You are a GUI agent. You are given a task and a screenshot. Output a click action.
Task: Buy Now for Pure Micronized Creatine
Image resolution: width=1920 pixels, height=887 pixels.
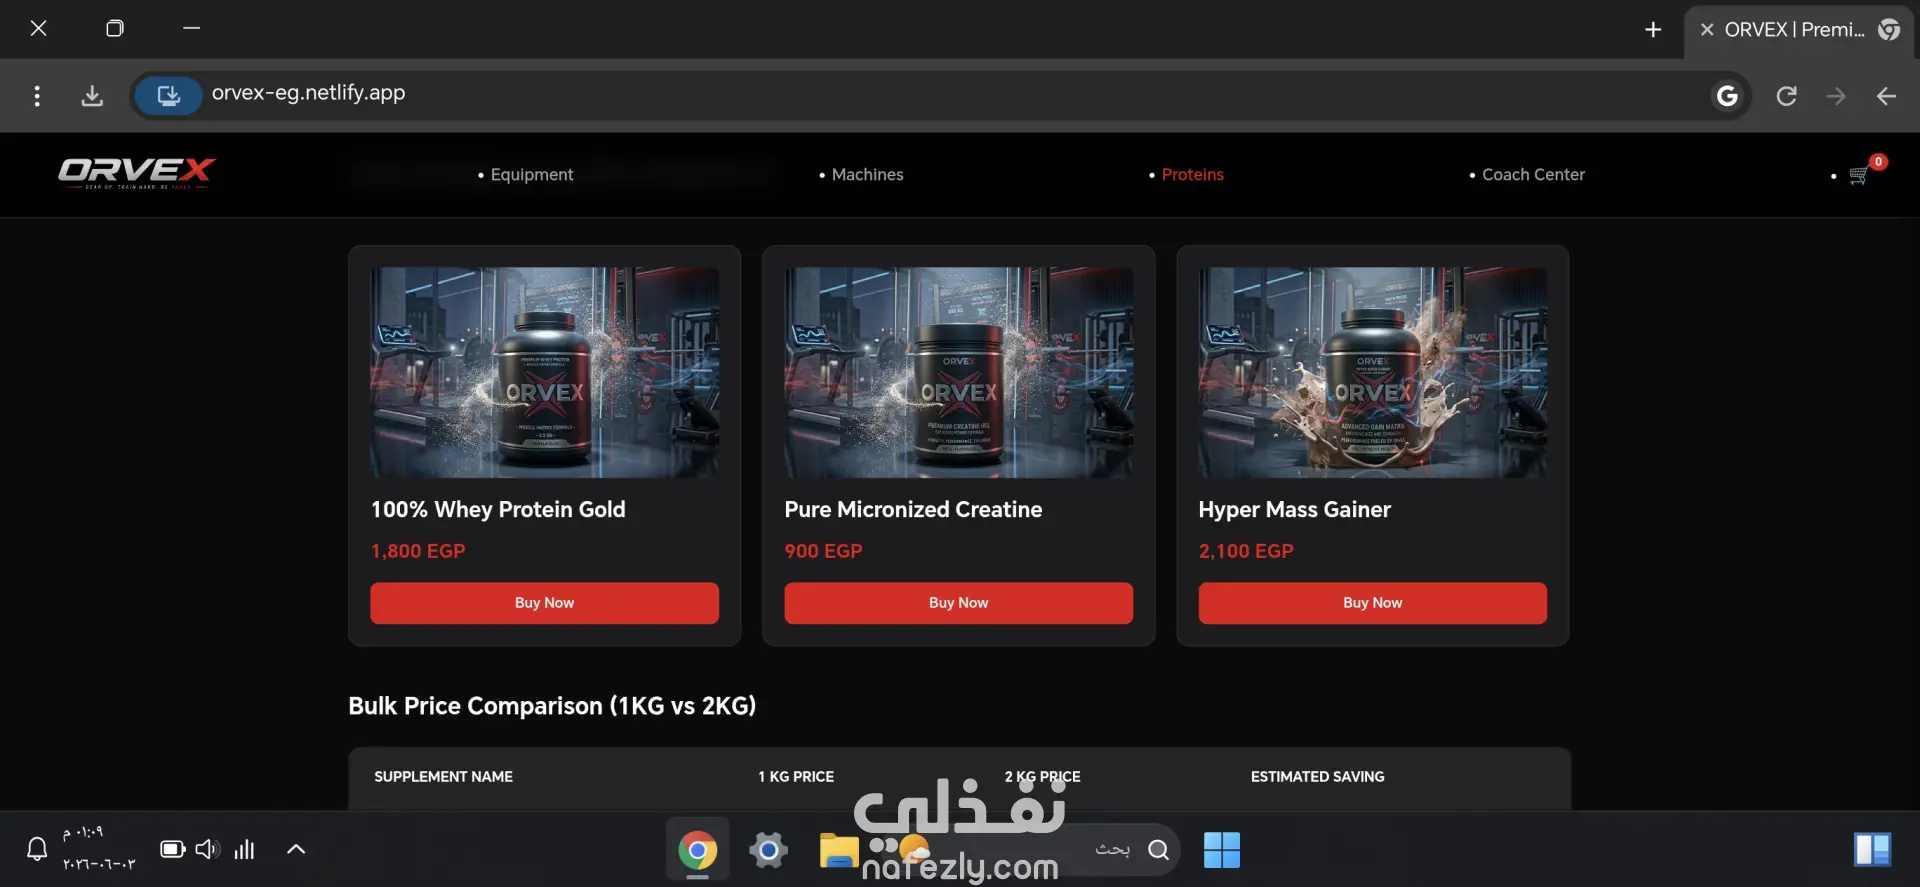(958, 603)
